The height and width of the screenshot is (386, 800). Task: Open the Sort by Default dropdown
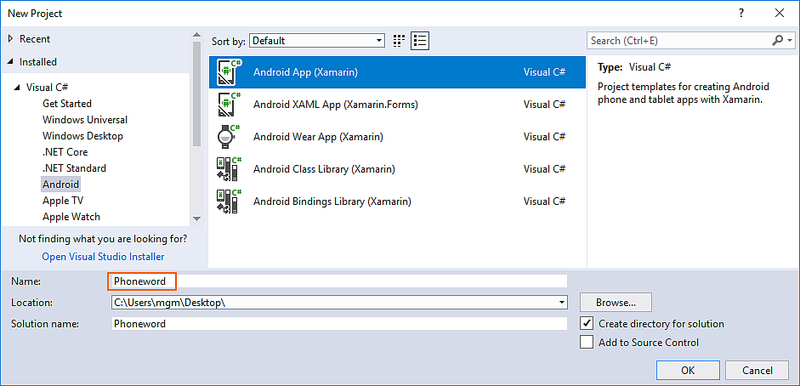(x=317, y=41)
